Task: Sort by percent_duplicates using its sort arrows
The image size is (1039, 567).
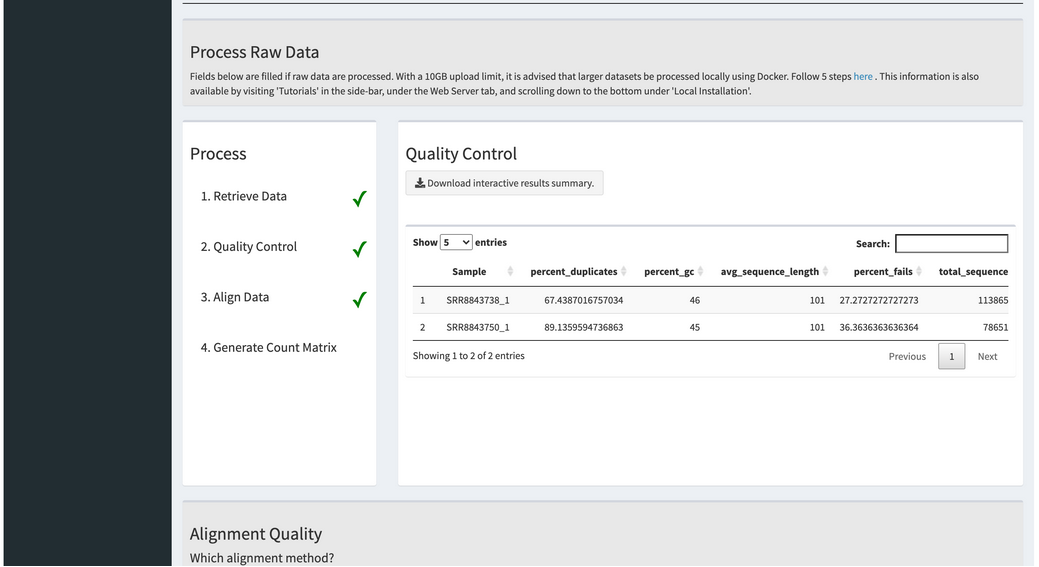Action: (624, 272)
